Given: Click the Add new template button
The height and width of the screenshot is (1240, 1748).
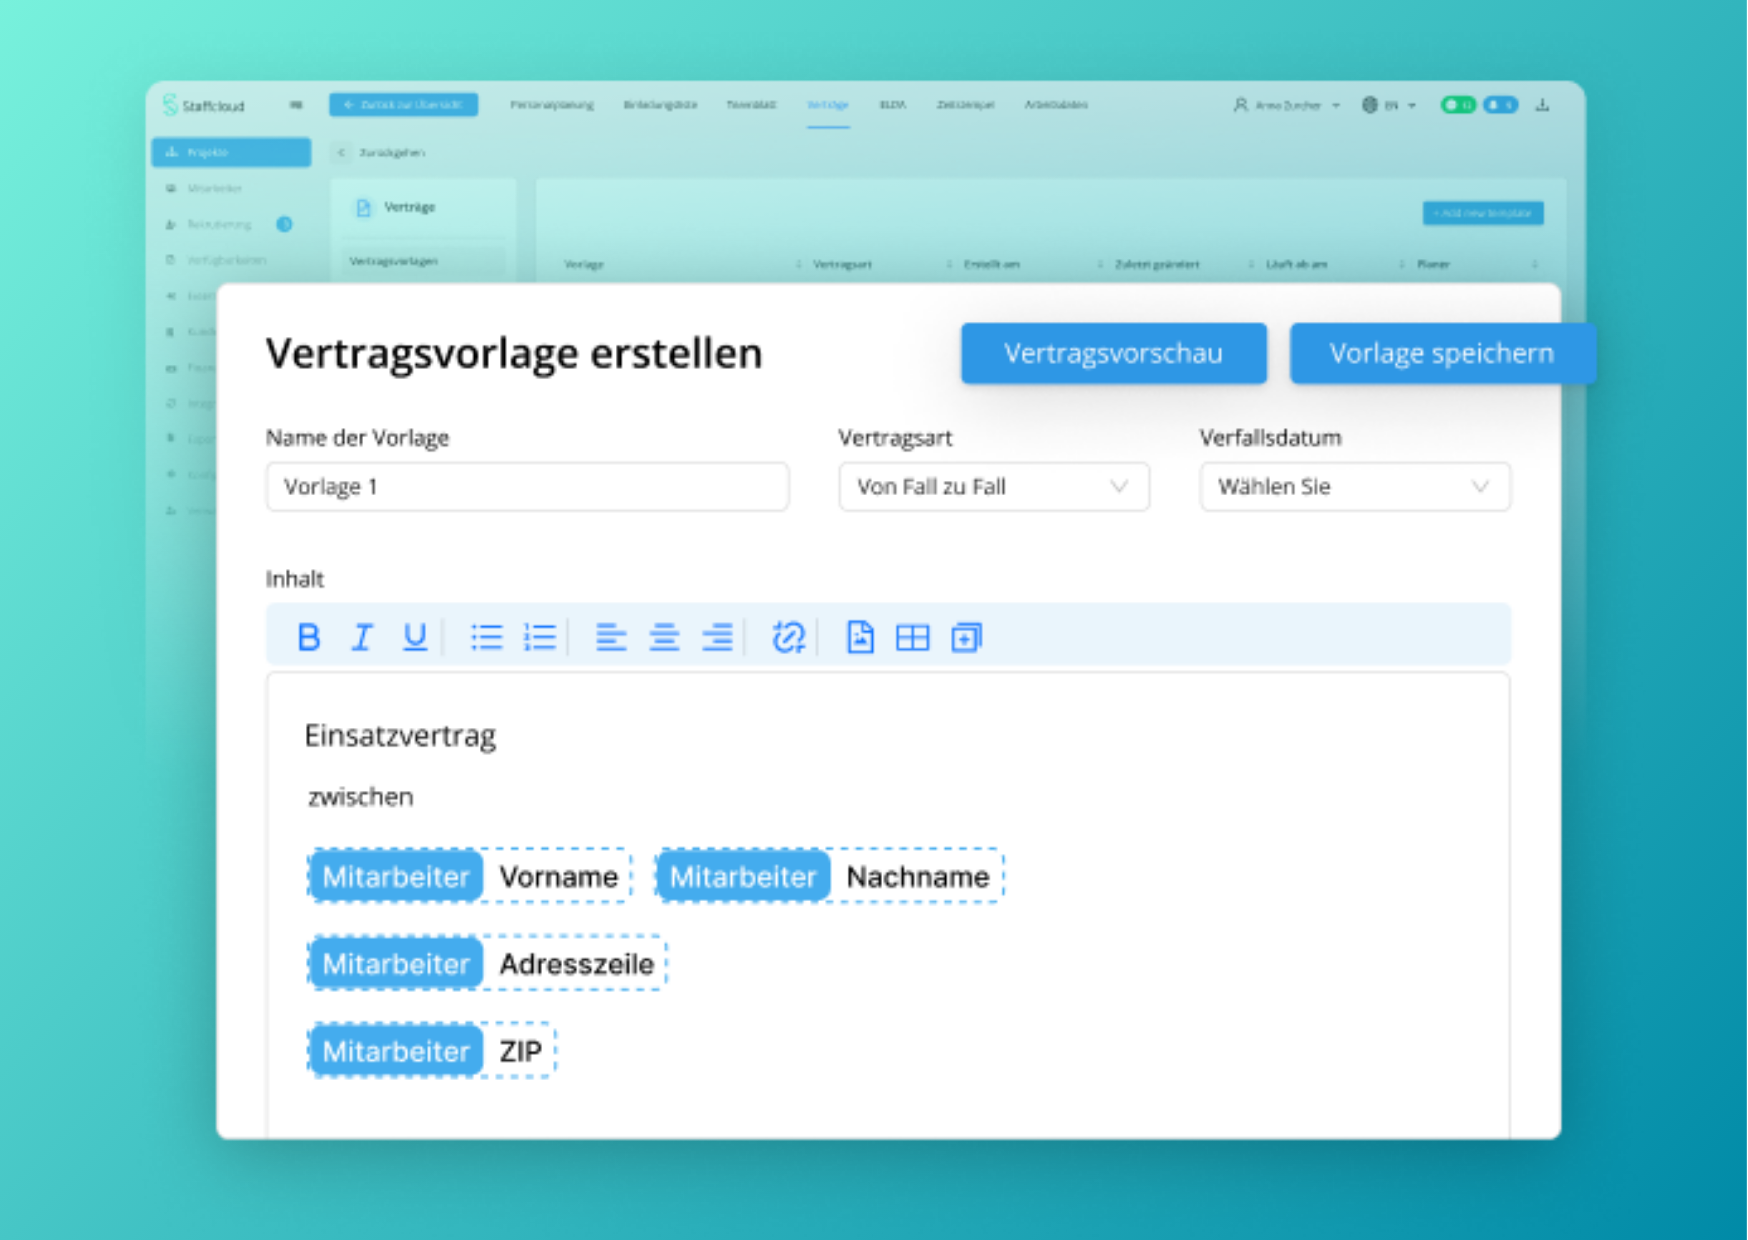Looking at the screenshot, I should [1483, 213].
